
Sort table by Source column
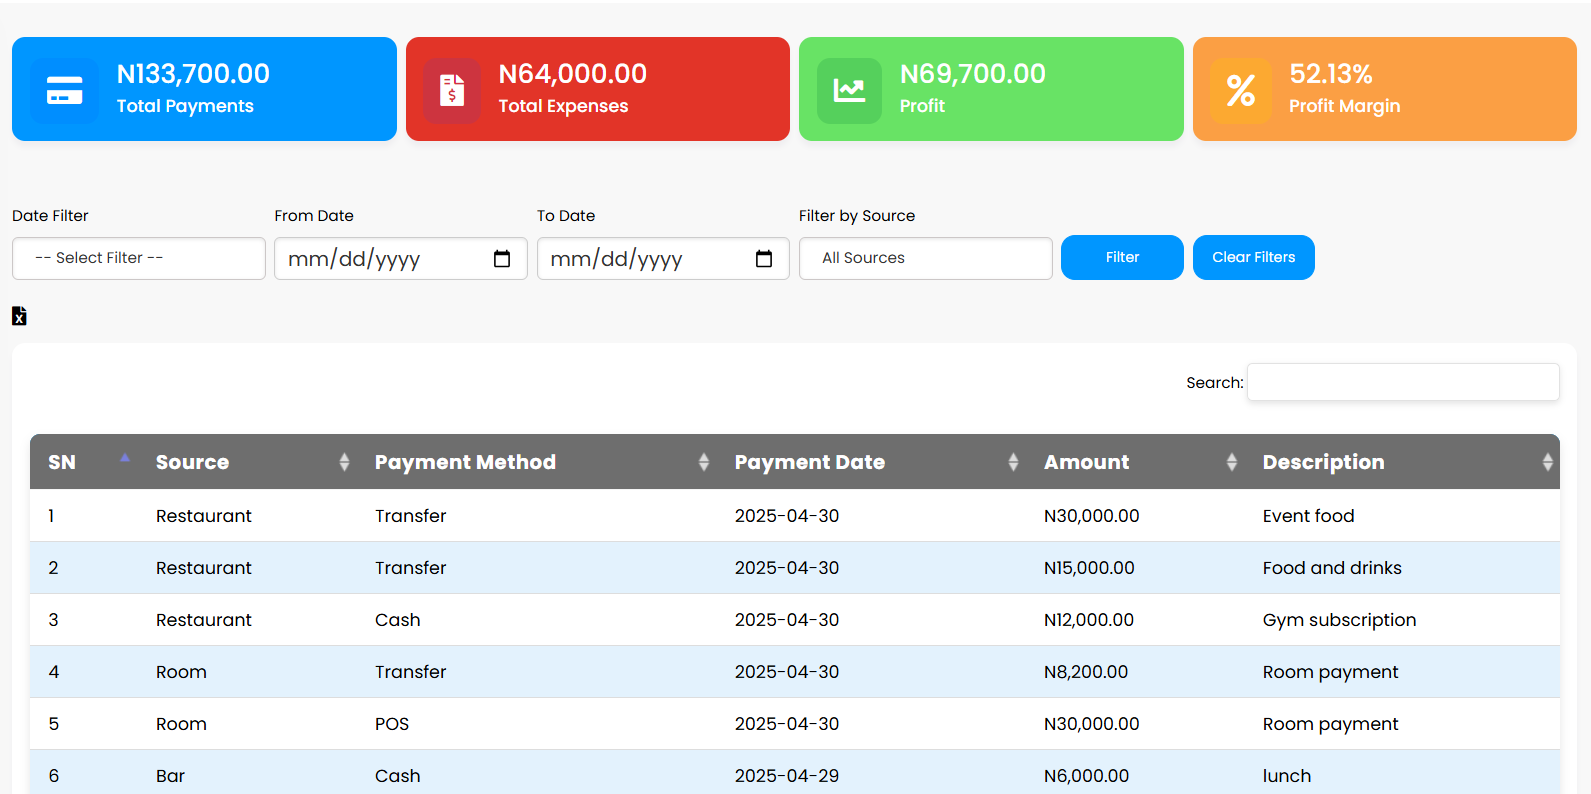coord(247,462)
